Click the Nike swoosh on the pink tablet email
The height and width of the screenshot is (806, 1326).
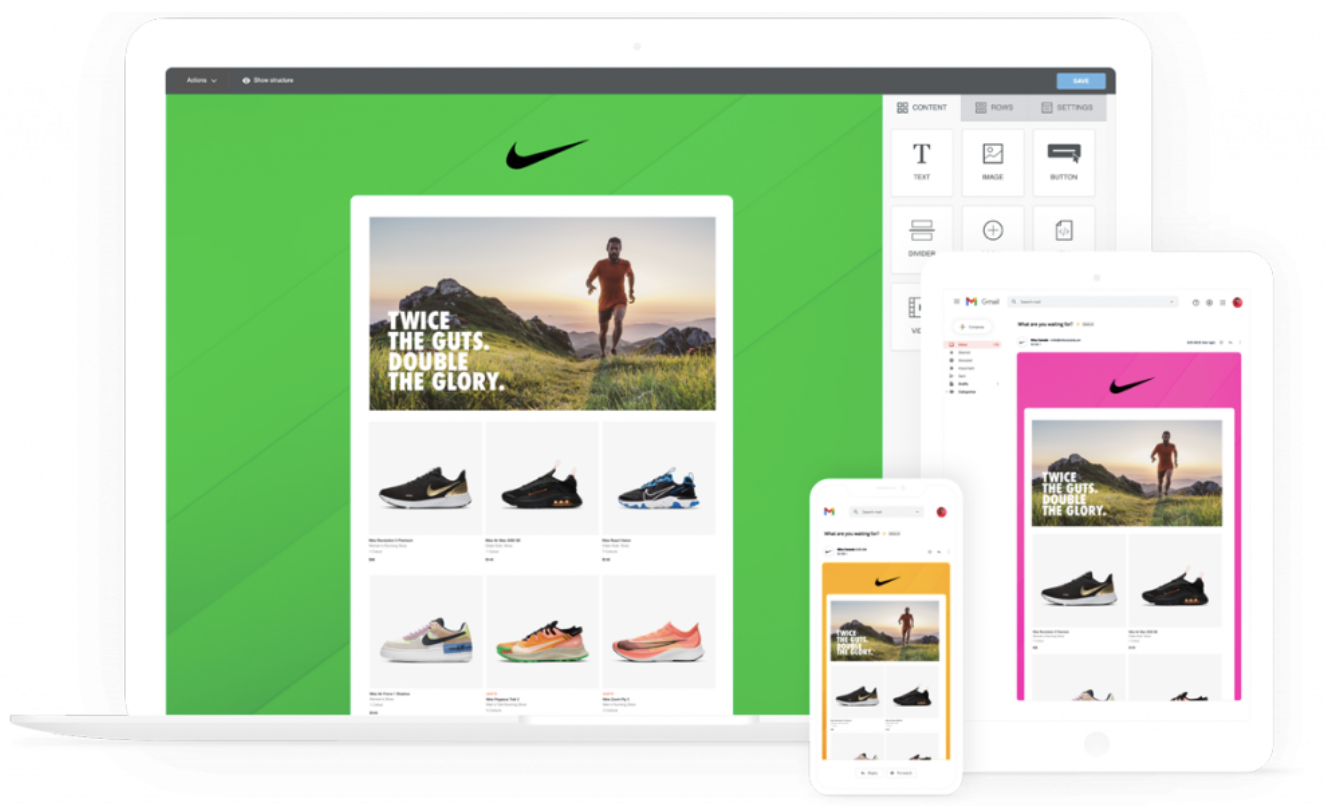tap(1132, 385)
